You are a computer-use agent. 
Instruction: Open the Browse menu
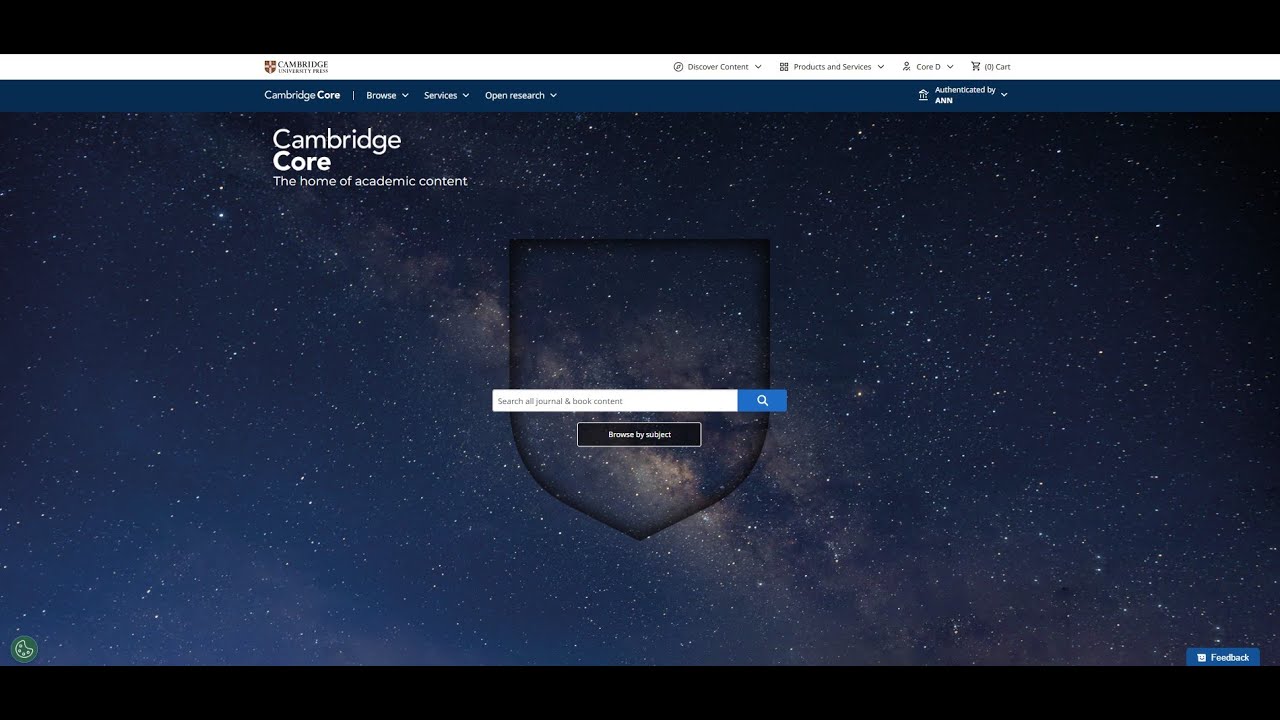388,96
